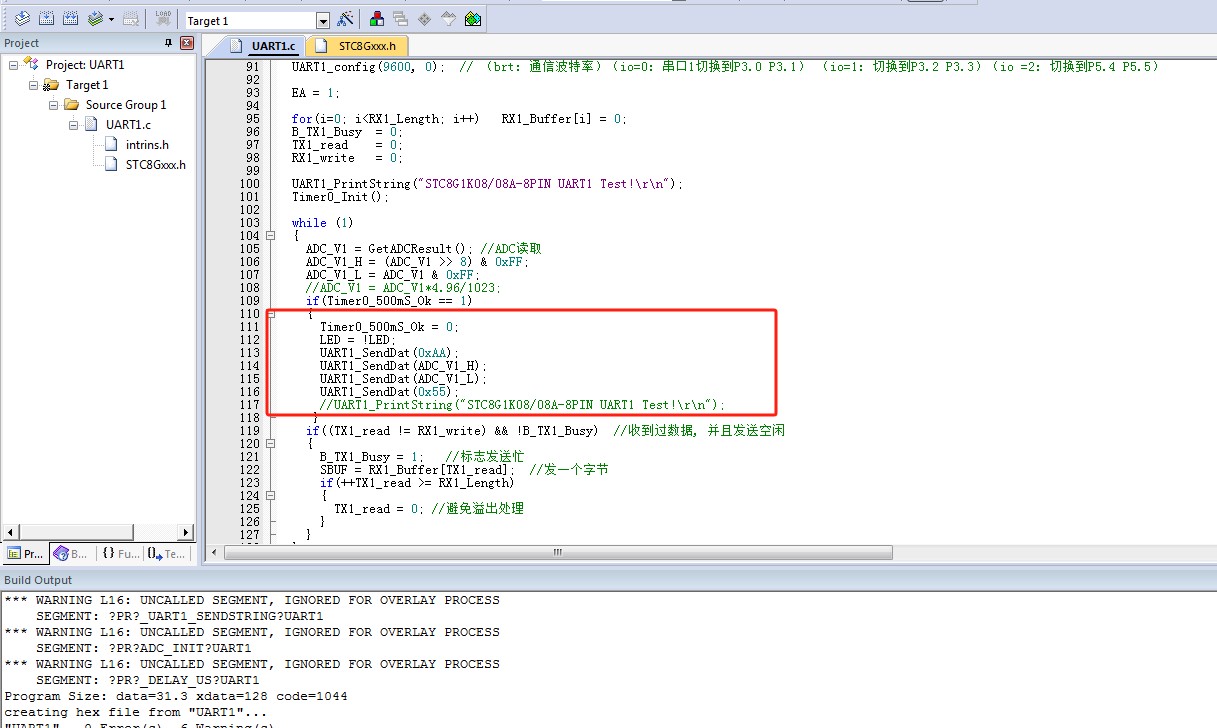
Task: Open the Target 1 selection dropdown
Action: point(322,20)
